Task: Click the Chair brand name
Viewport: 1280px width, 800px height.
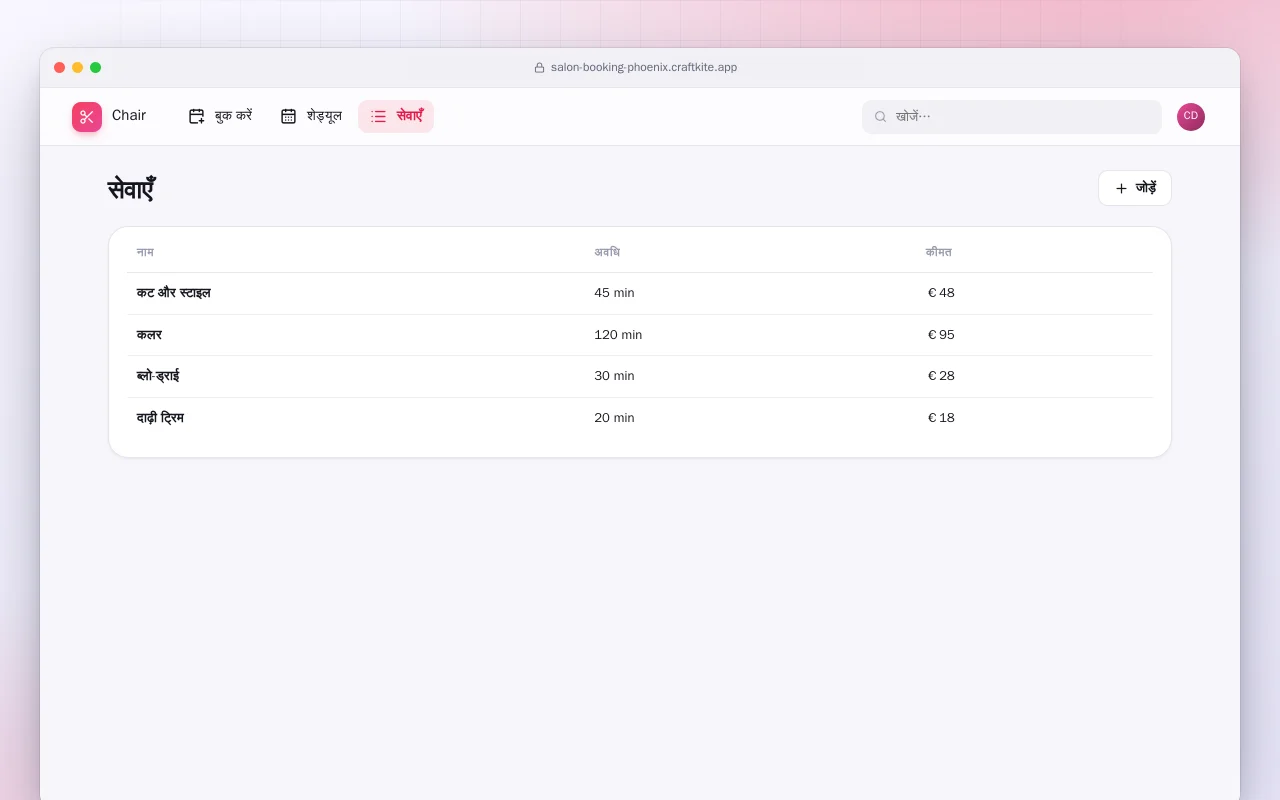Action: click(129, 116)
